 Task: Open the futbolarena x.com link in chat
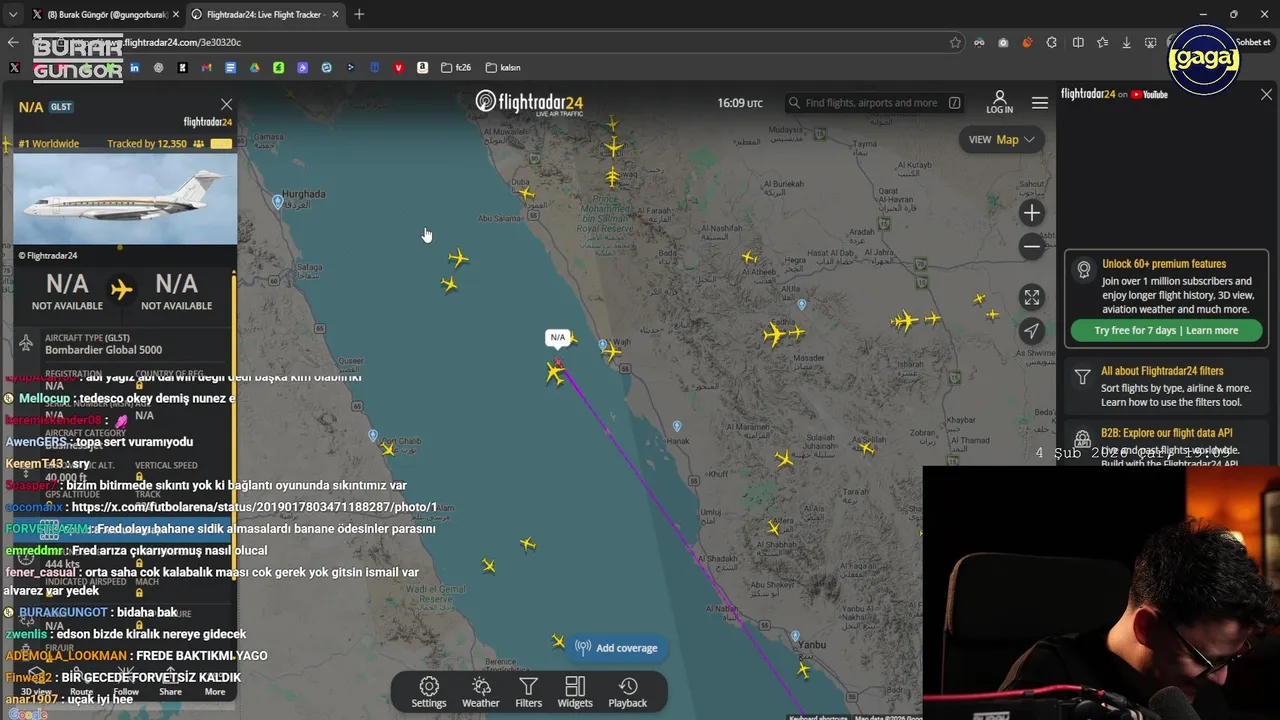pyautogui.click(x=254, y=507)
